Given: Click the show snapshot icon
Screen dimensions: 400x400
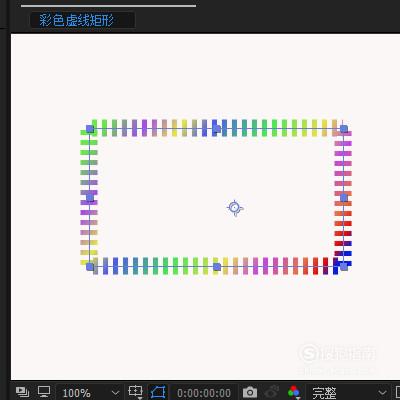Looking at the screenshot, I should pyautogui.click(x=272, y=392).
